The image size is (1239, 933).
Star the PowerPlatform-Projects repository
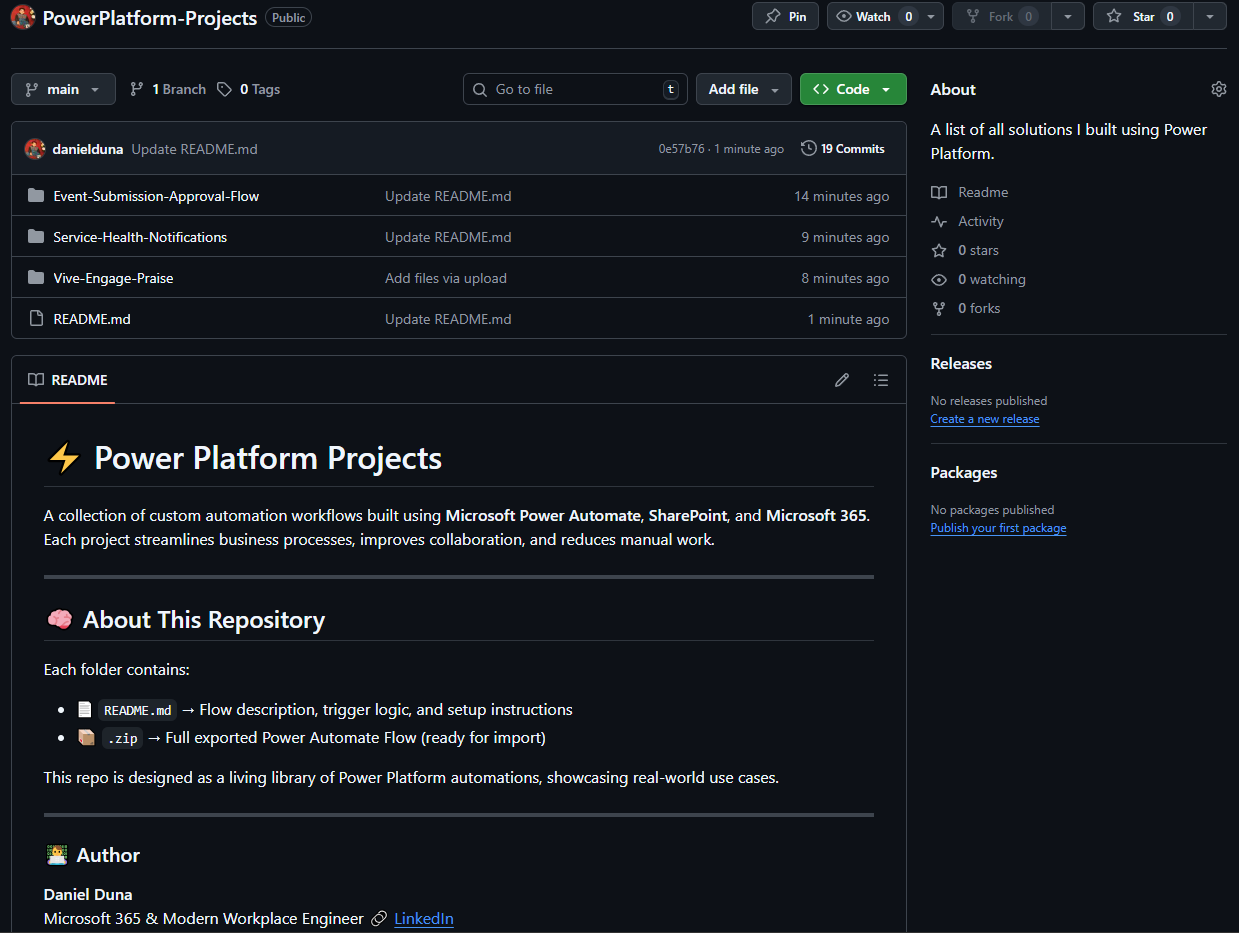pos(1142,16)
